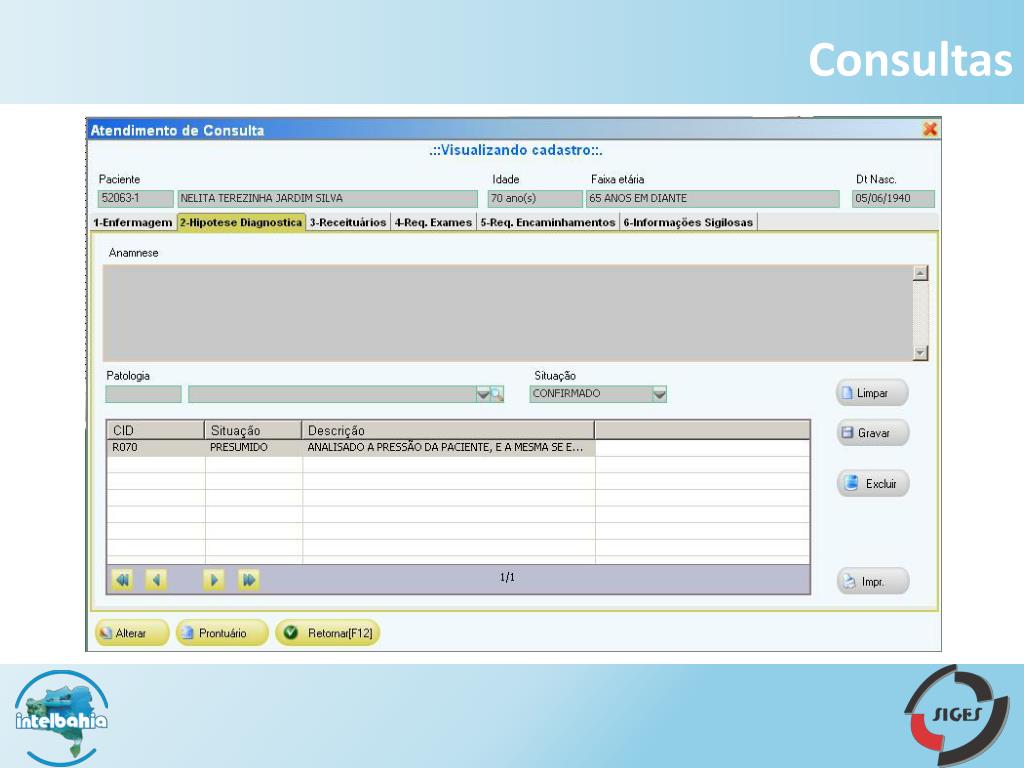
Task: Close the Atendimento de Consulta window
Action: 930,129
